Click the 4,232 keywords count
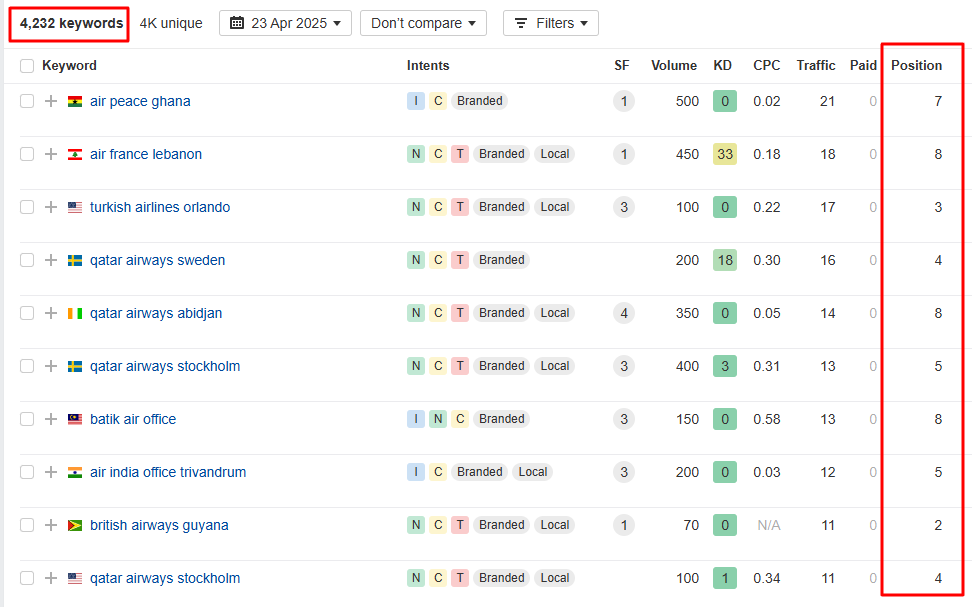This screenshot has height=607, width=972. [x=71, y=24]
